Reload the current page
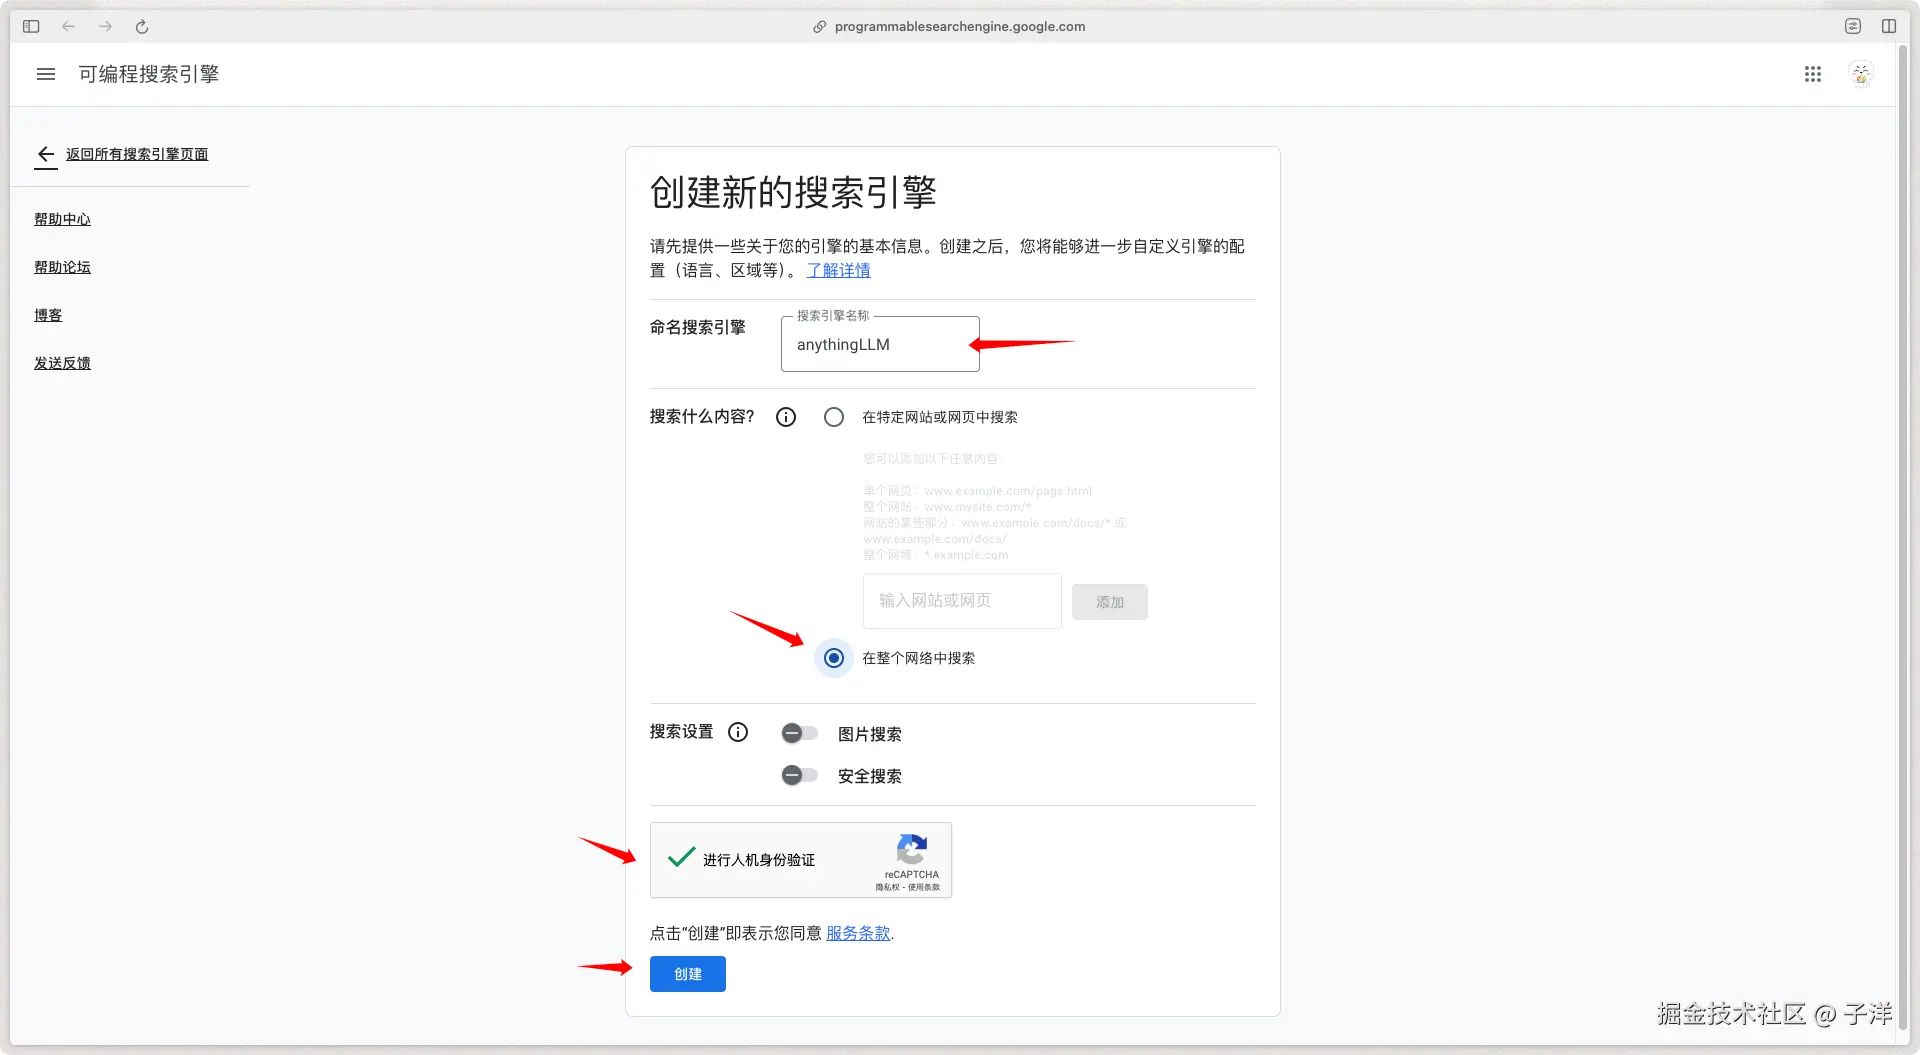The width and height of the screenshot is (1920, 1055). pyautogui.click(x=141, y=27)
